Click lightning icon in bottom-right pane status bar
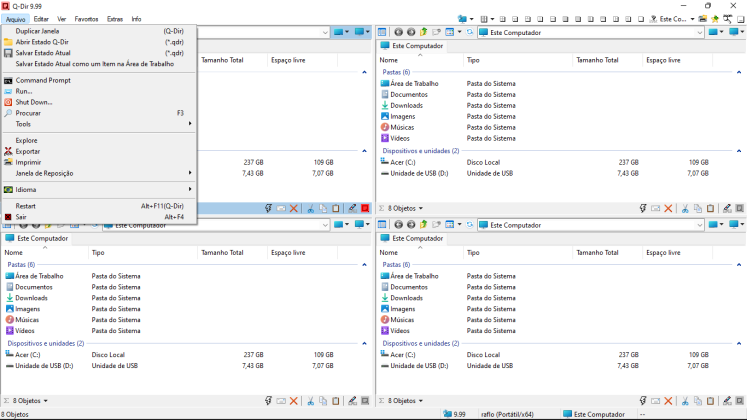The width and height of the screenshot is (747, 420). 643,401
